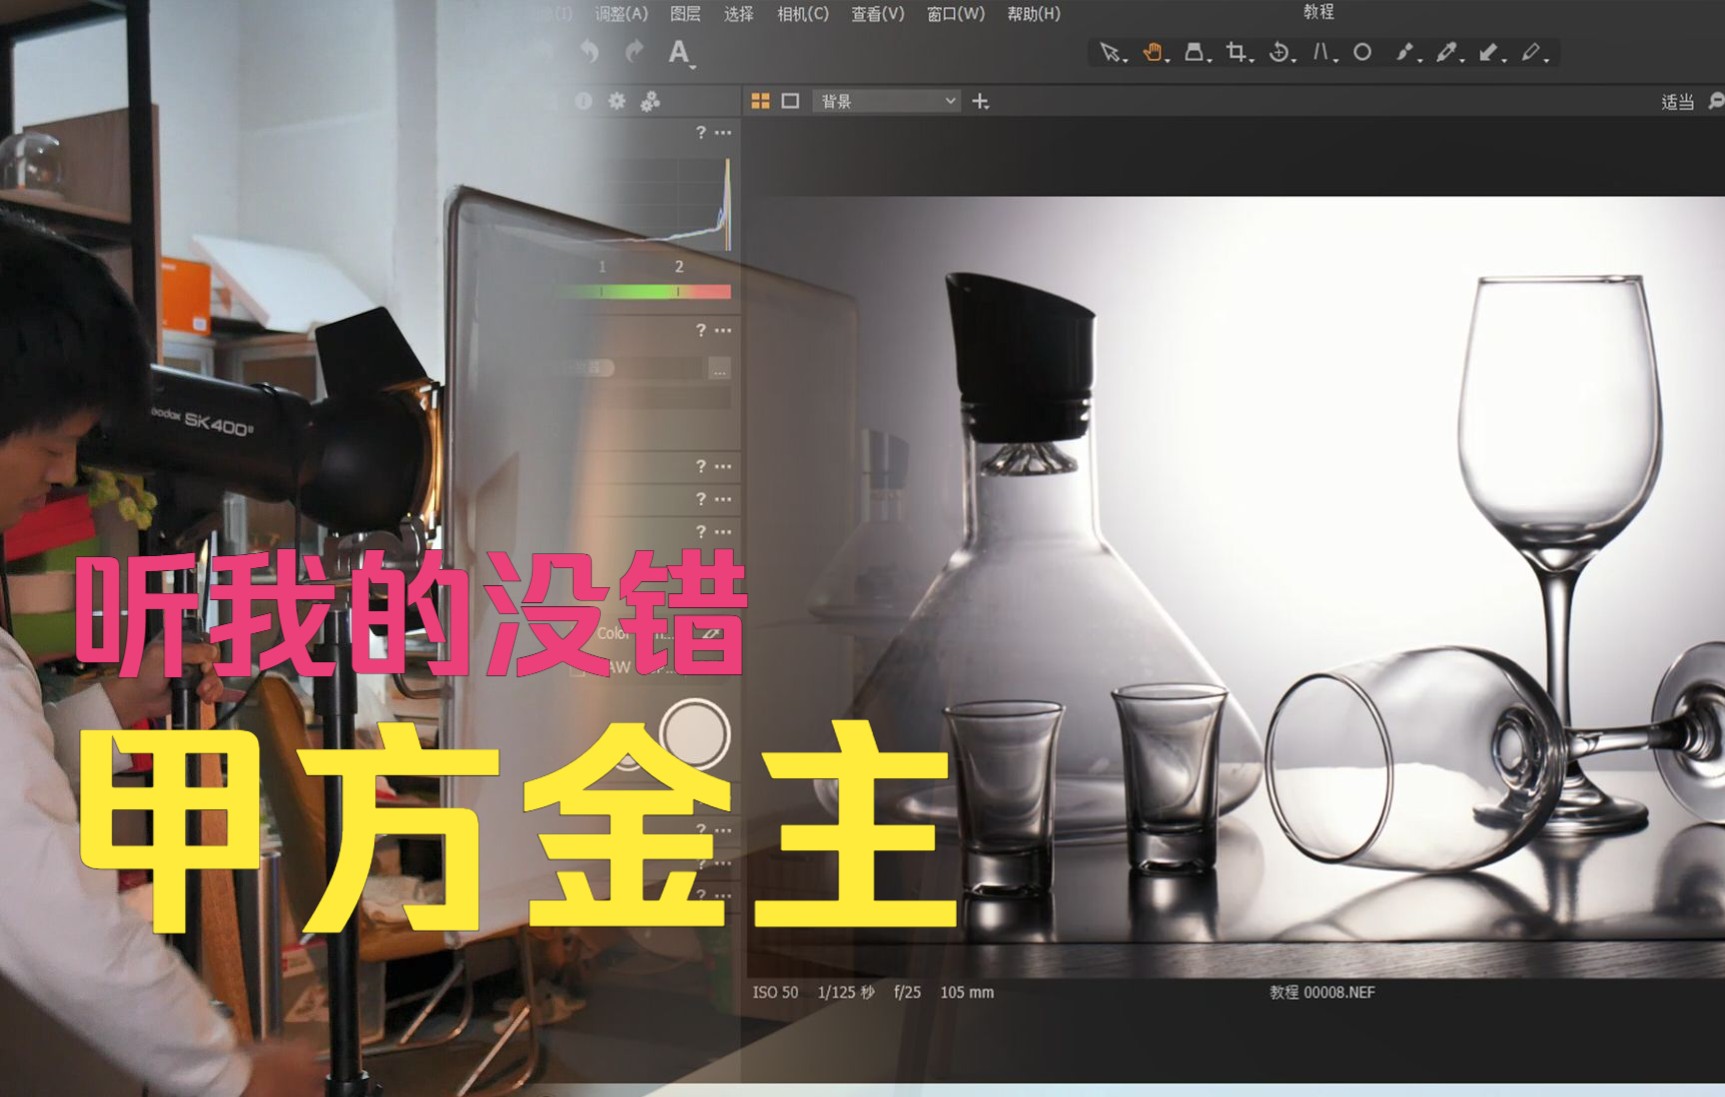Choose the Annotations pencil tool
The width and height of the screenshot is (1725, 1097).
pos(1531,52)
